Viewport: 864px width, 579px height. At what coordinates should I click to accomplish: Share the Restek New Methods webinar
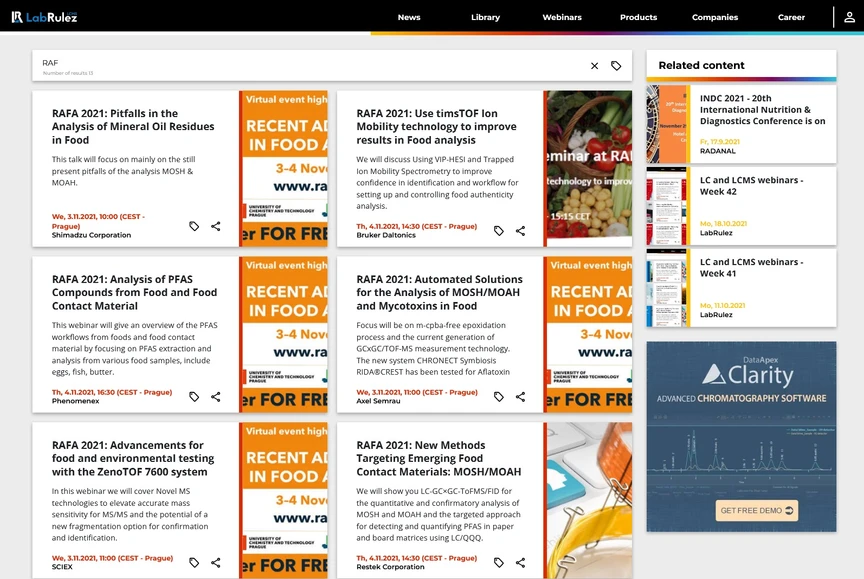[521, 562]
